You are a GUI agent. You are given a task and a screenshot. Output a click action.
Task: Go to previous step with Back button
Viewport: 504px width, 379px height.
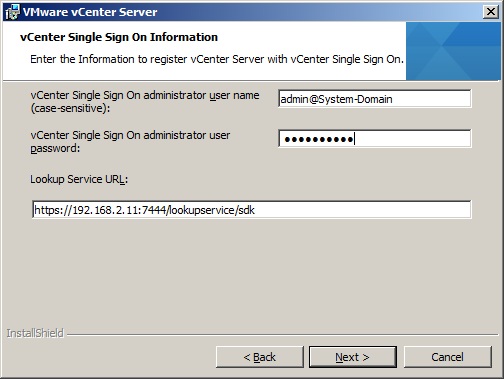pyautogui.click(x=260, y=357)
